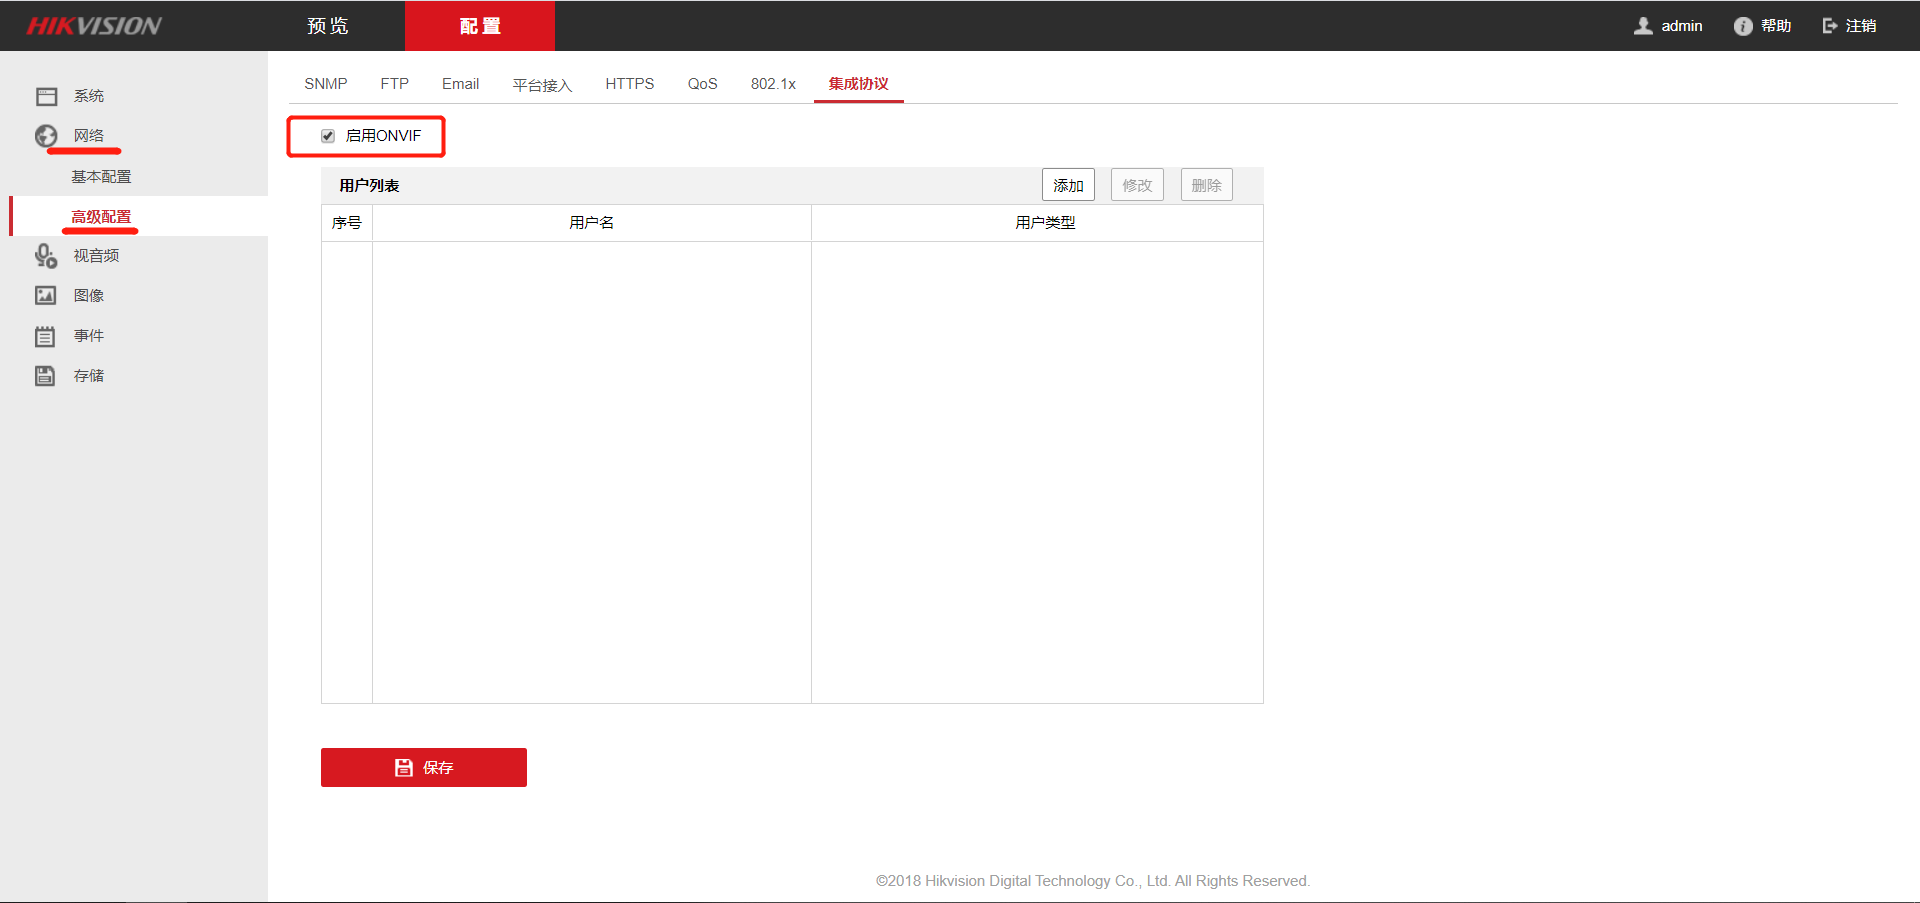
Task: Select the 图像 image icon
Action: coord(46,295)
